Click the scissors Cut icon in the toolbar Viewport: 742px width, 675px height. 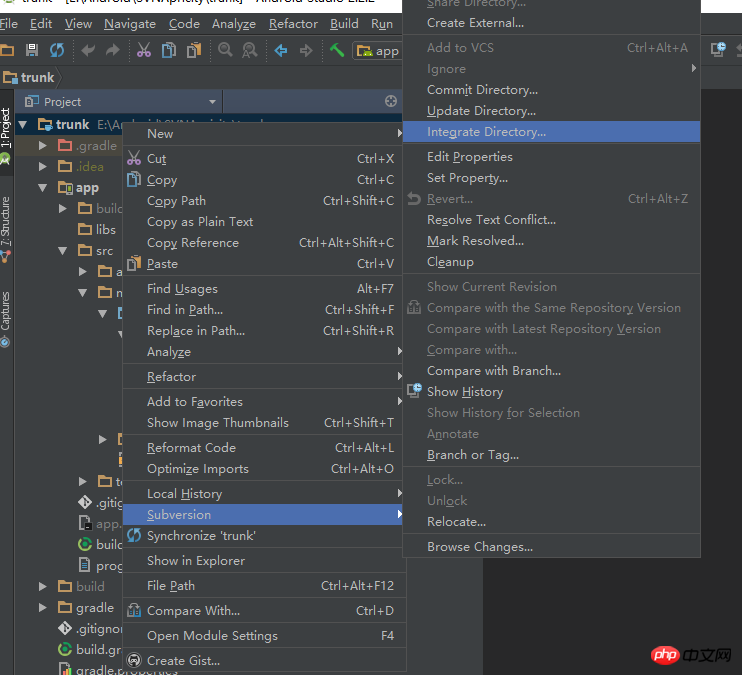click(x=143, y=50)
